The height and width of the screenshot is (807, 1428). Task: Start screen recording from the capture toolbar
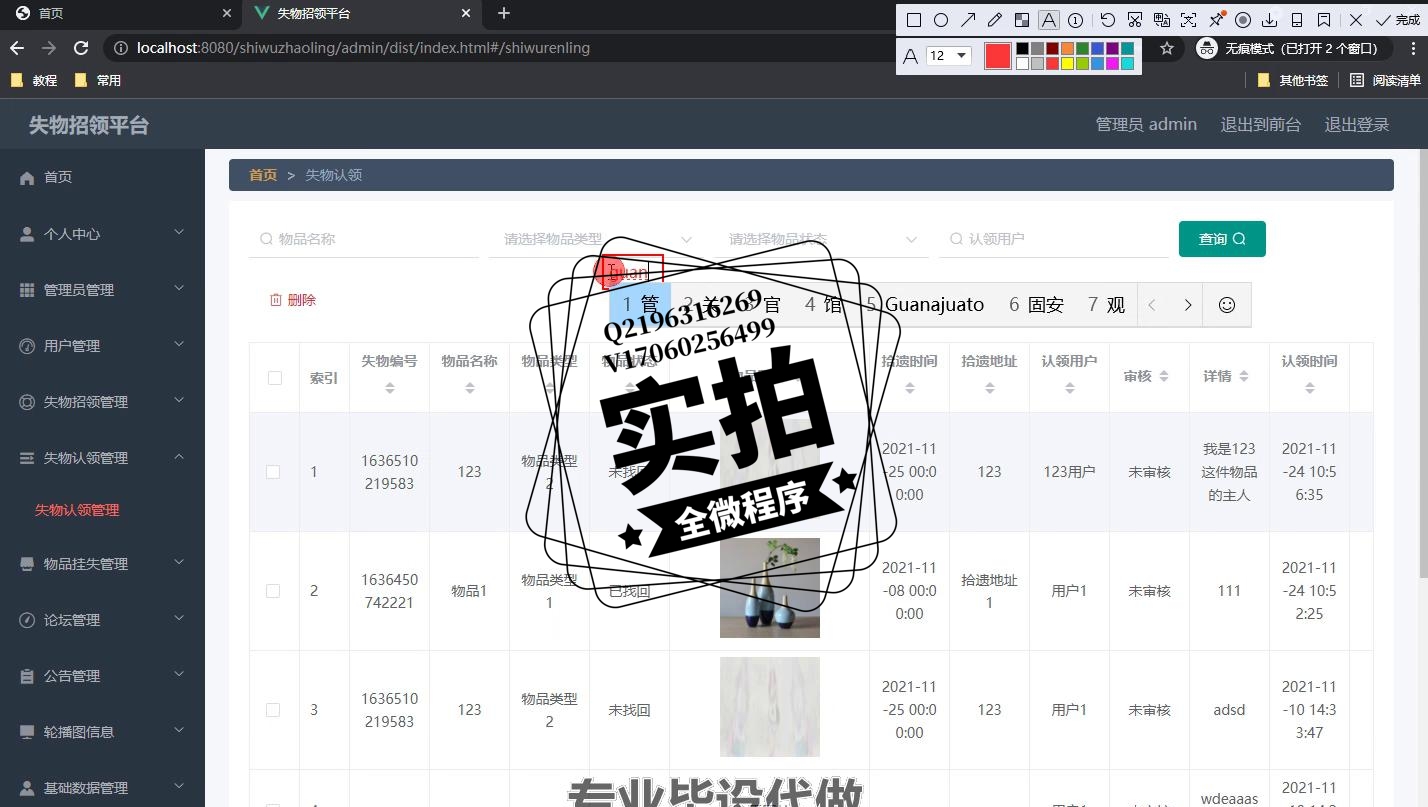1243,20
